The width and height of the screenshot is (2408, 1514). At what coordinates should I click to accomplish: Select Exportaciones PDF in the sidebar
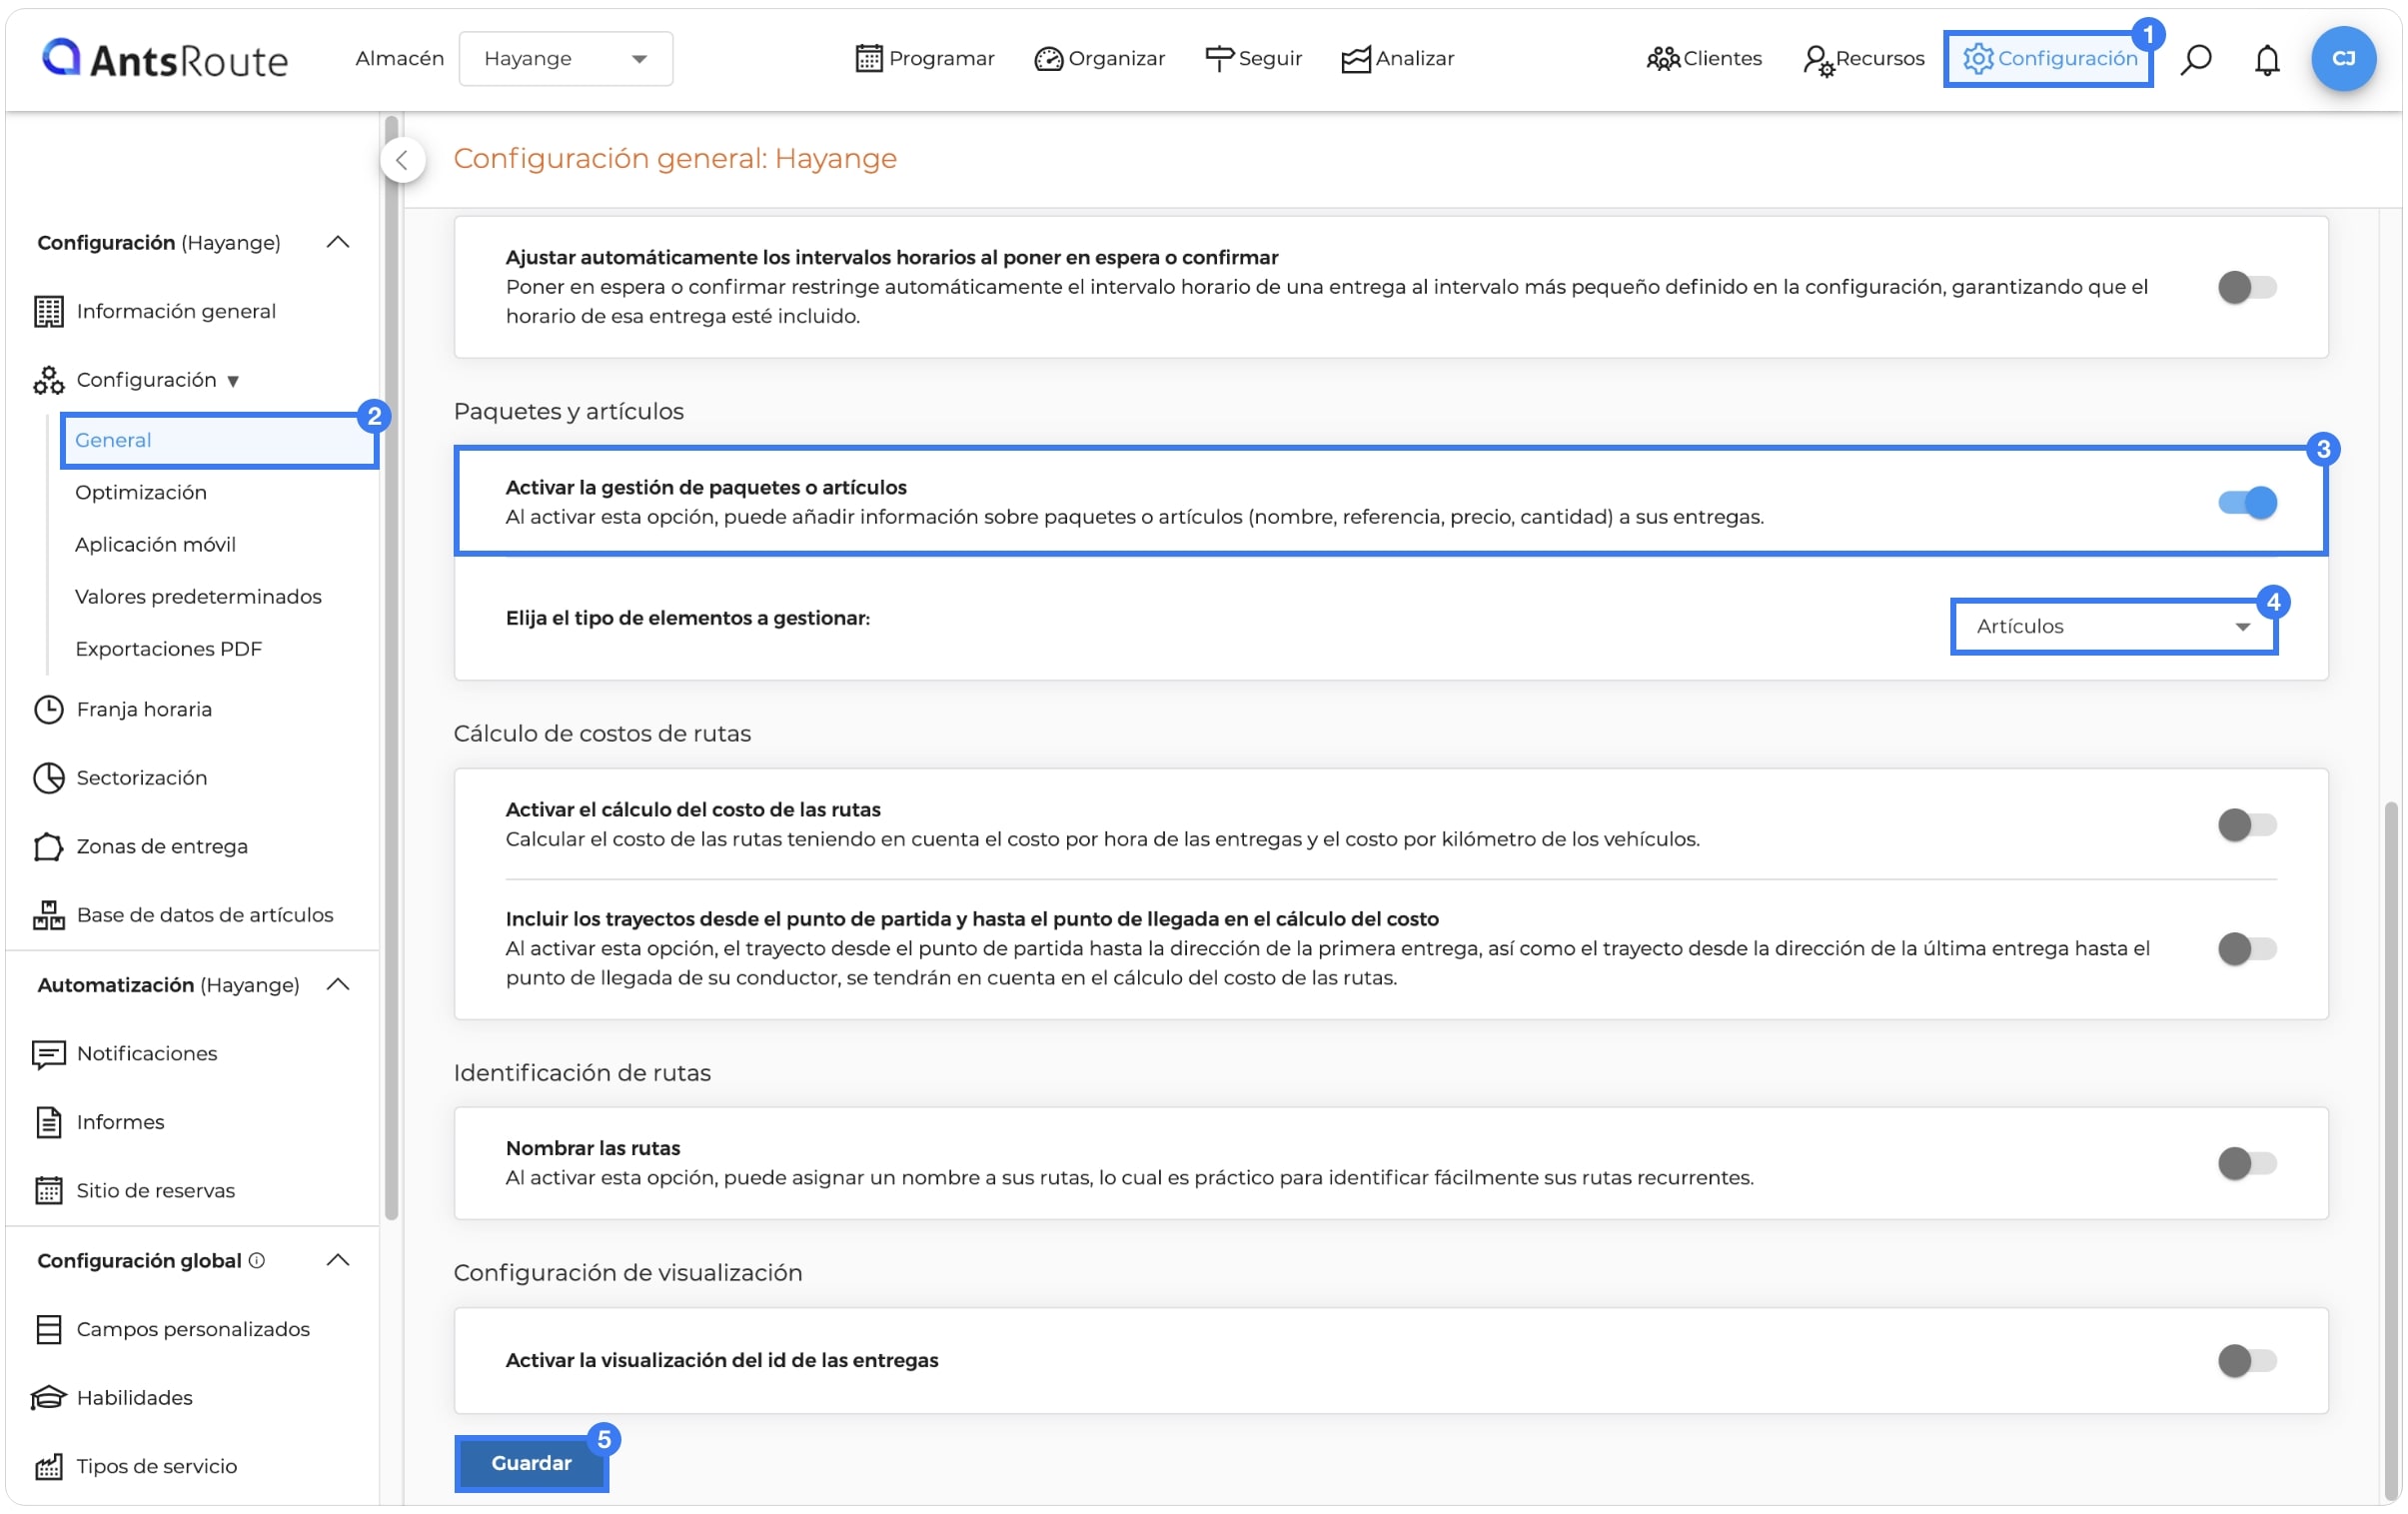pos(168,648)
